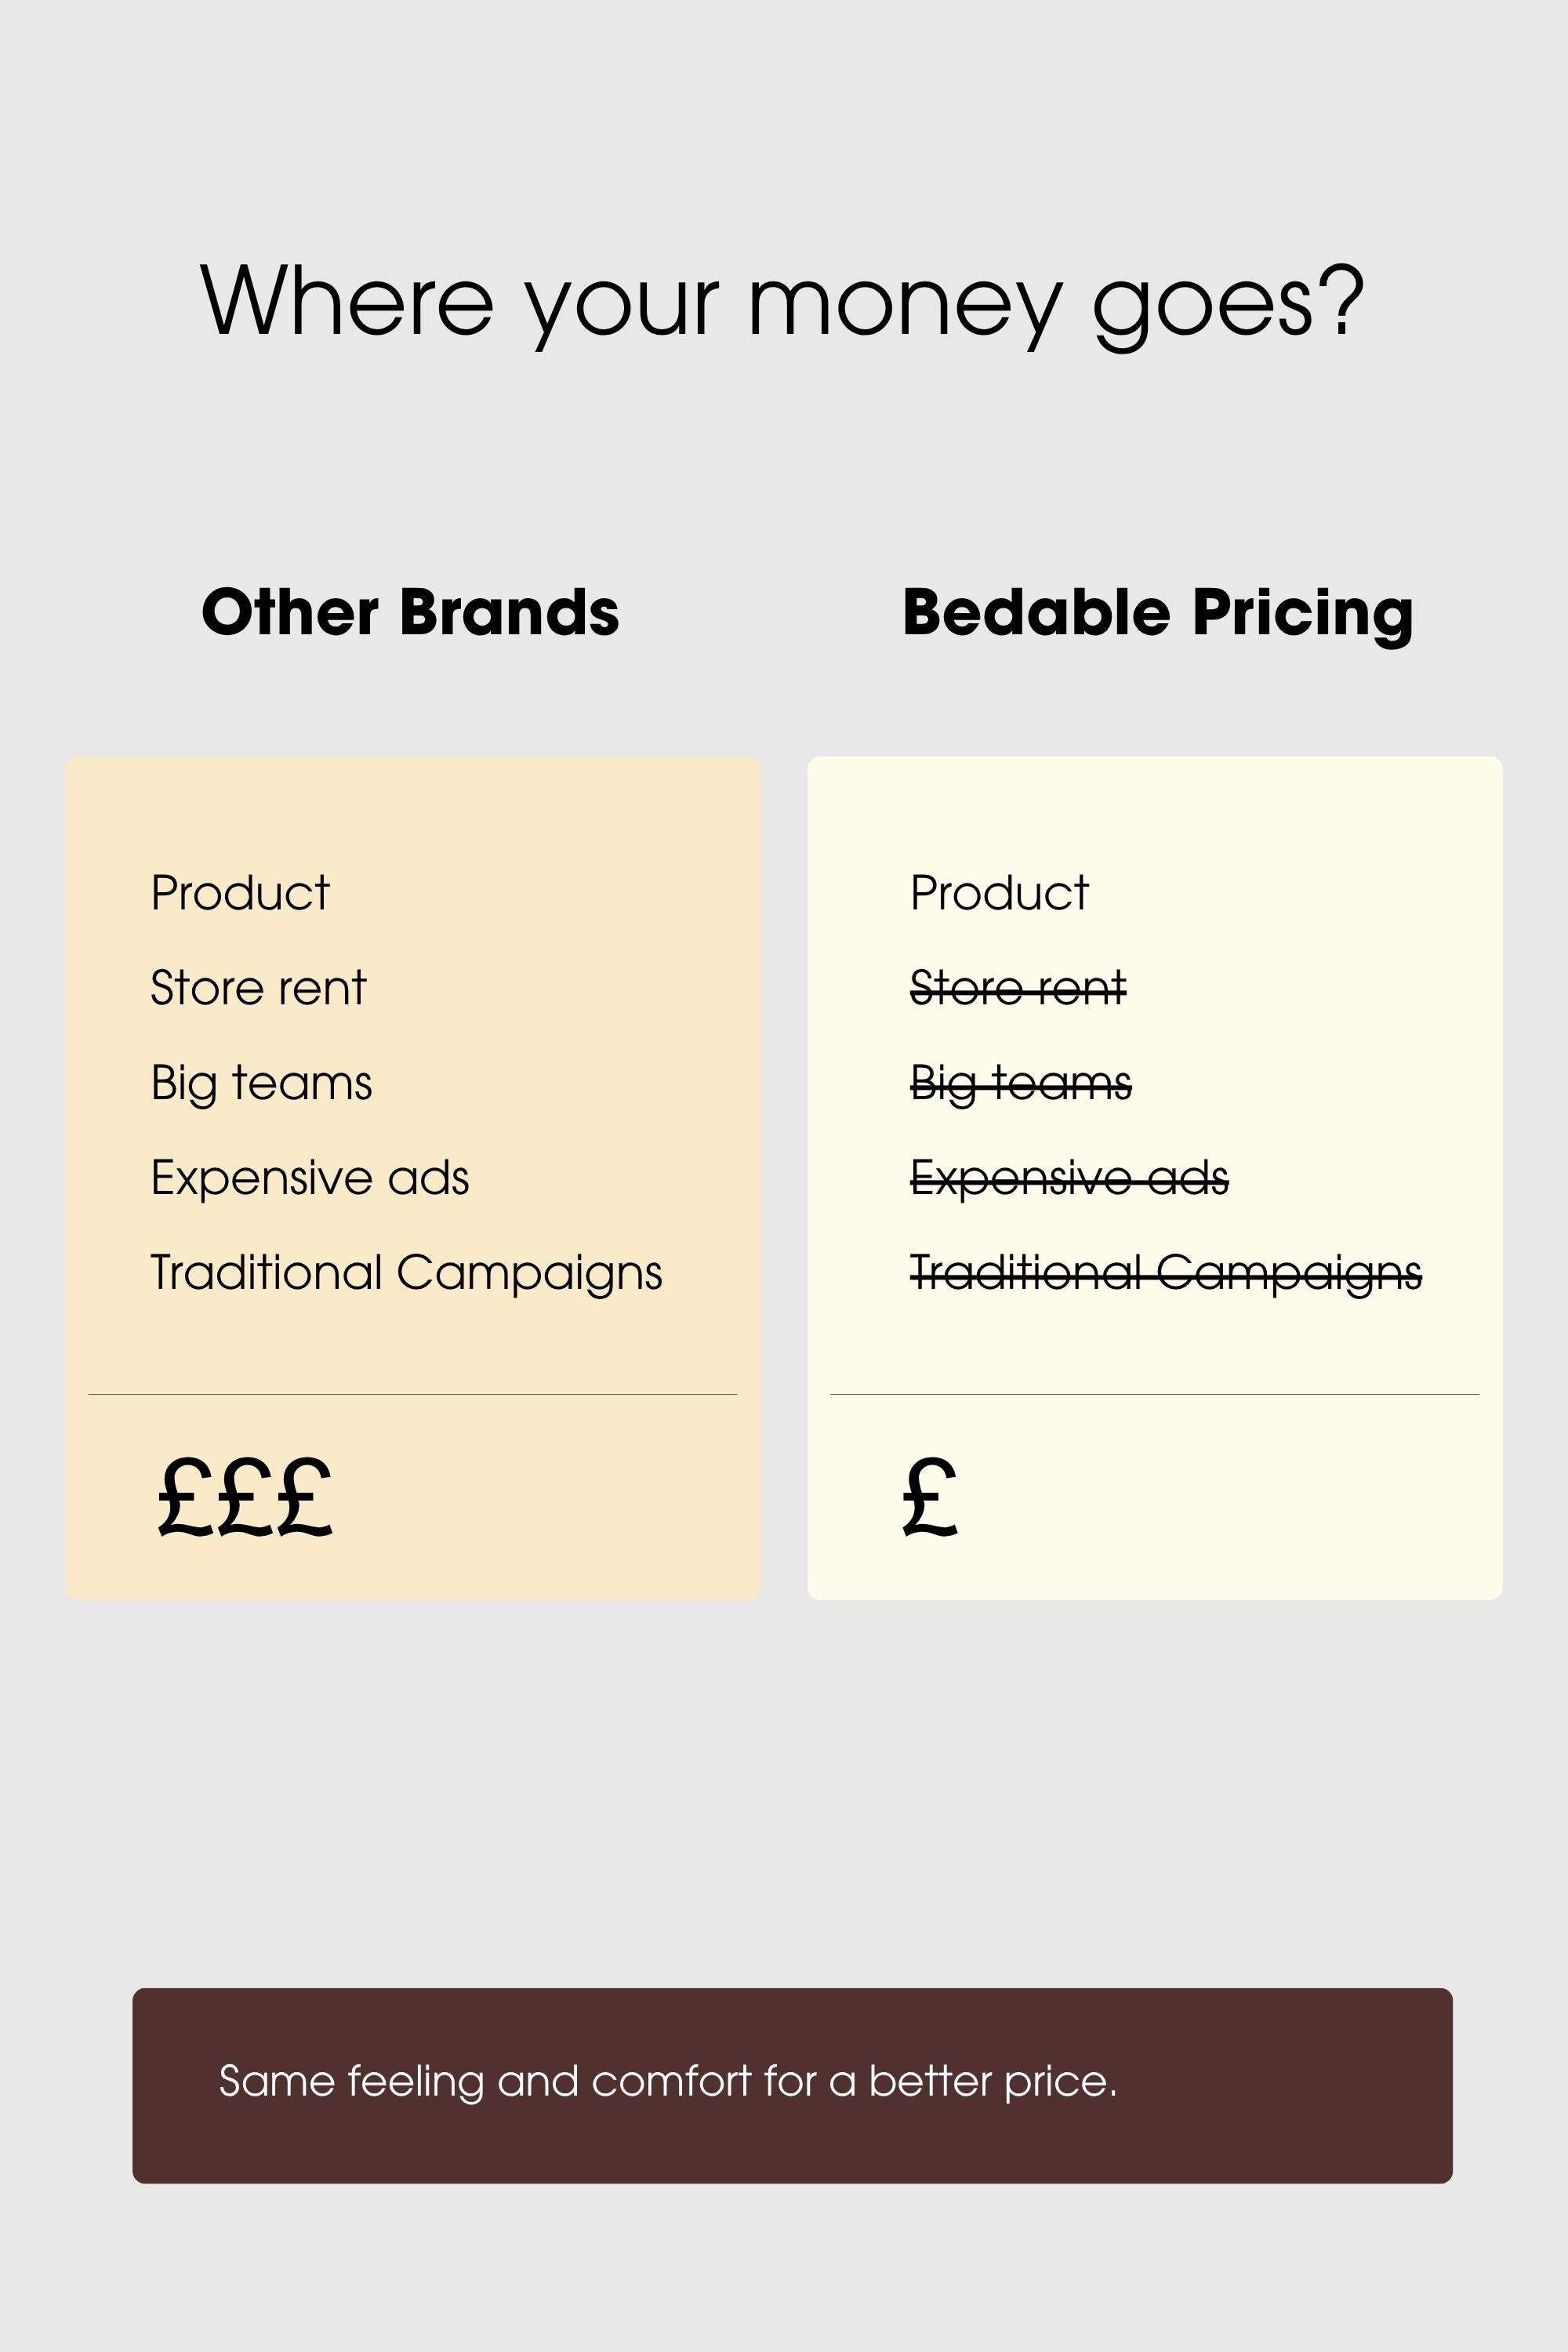The width and height of the screenshot is (1568, 2352).
Task: Click Expensive ads in the Other Brands card
Action: (310, 1180)
